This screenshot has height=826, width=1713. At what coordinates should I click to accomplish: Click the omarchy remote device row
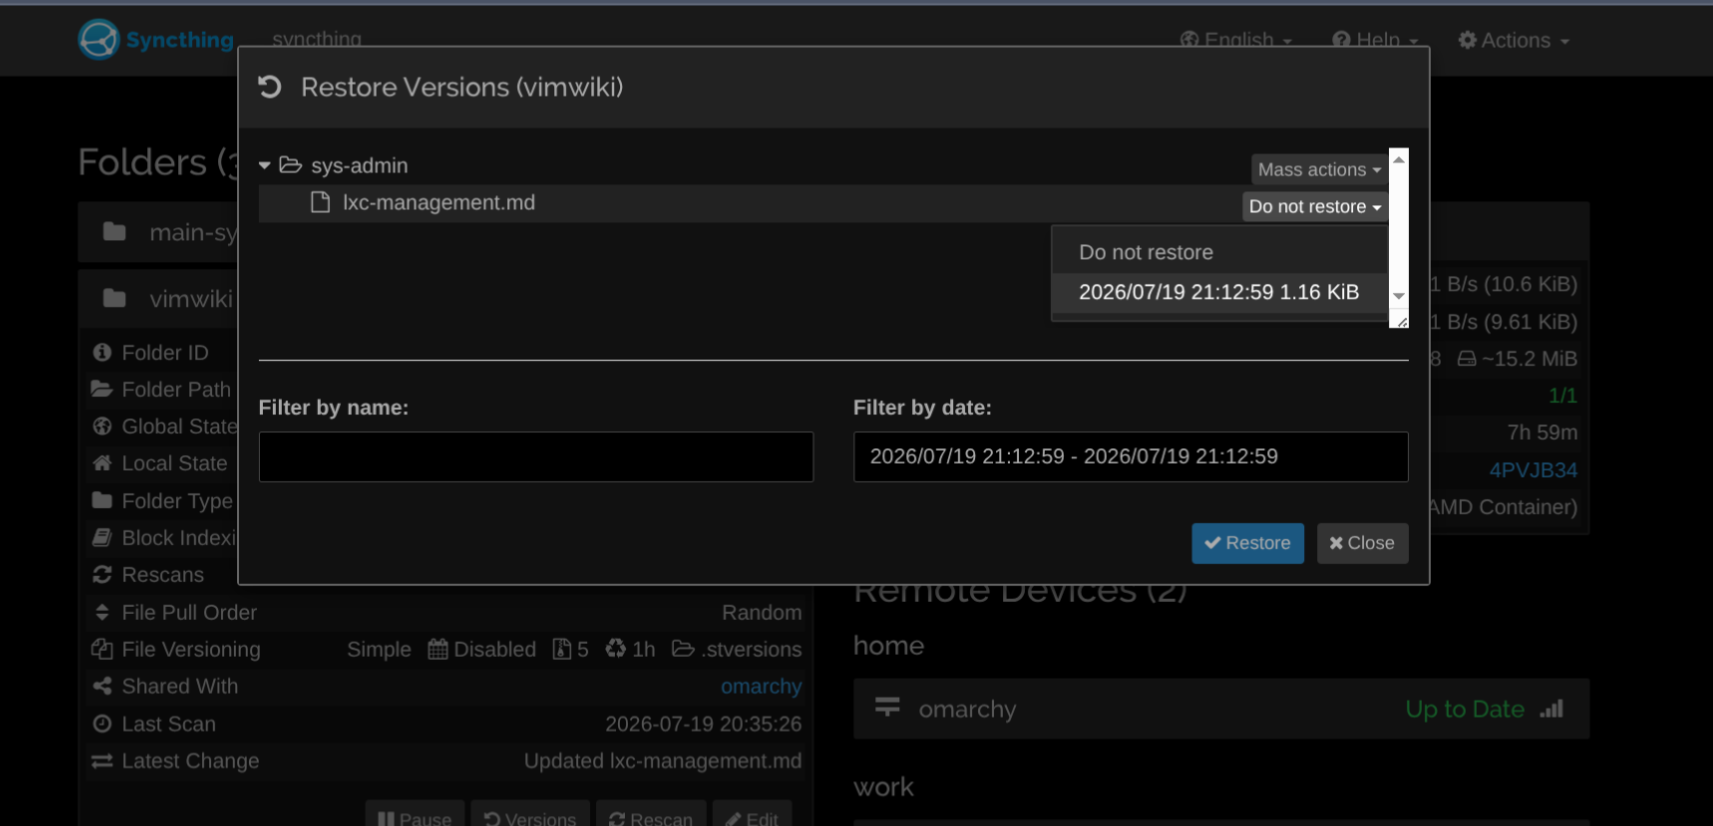click(x=1221, y=709)
